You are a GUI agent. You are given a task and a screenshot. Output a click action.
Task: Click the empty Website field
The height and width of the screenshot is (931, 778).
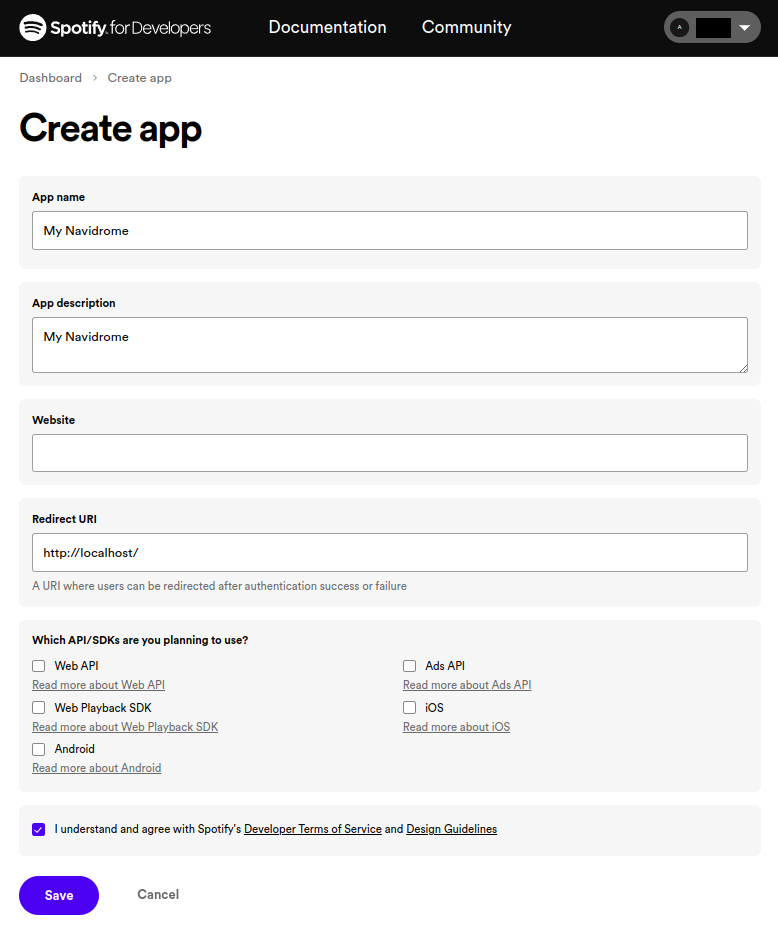pos(389,453)
